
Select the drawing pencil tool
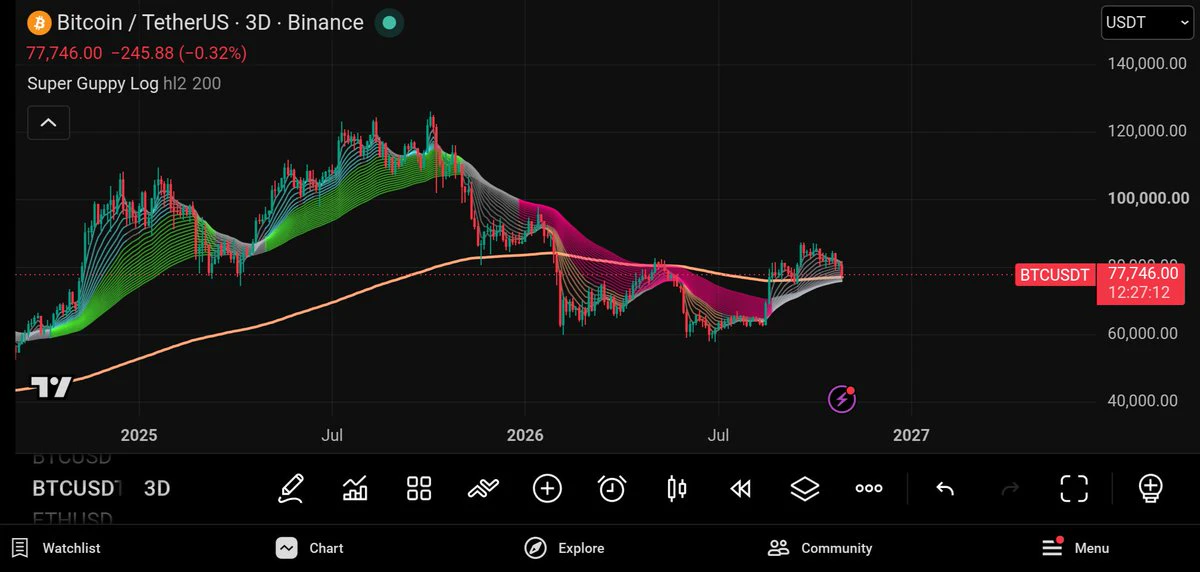point(290,488)
